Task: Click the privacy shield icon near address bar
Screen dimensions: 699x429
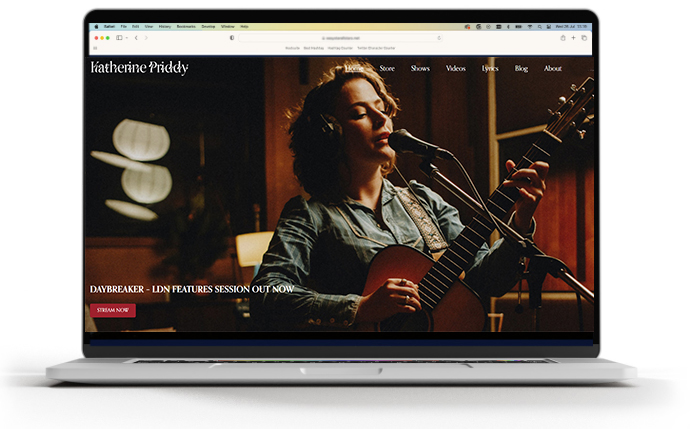Action: 232,38
